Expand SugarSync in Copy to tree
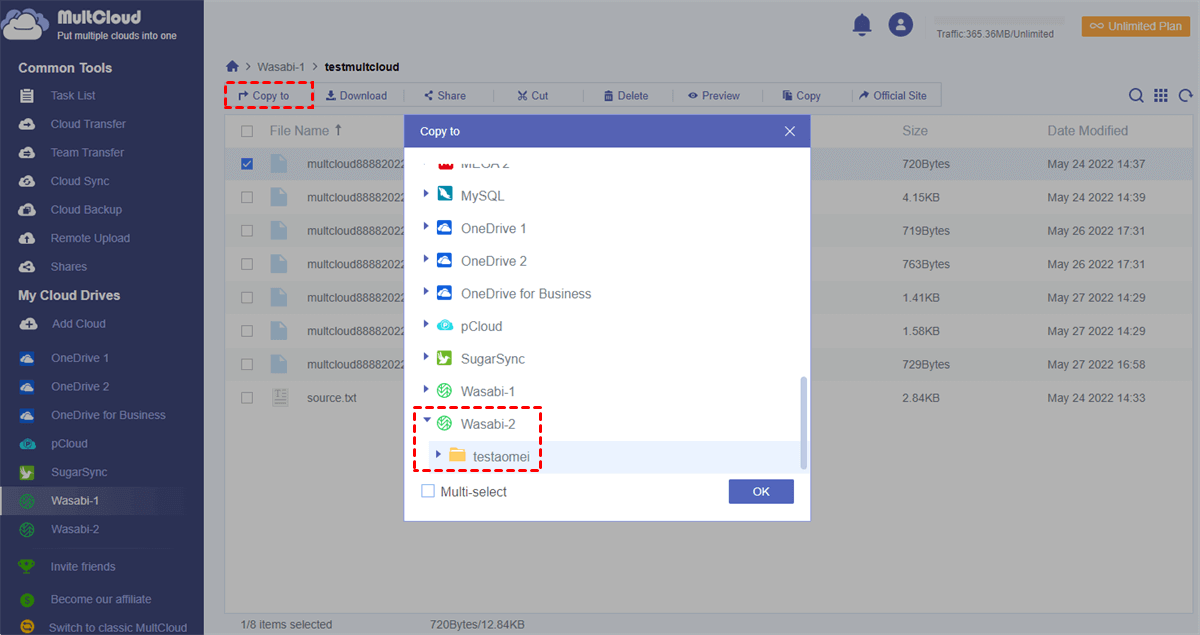The image size is (1200, 635). (427, 357)
